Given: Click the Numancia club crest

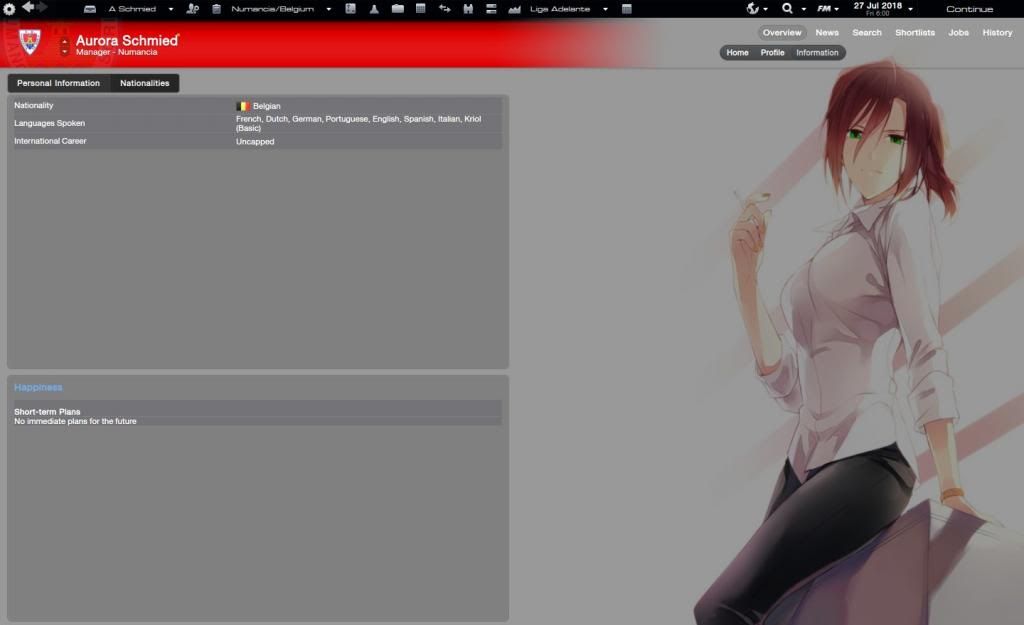Looking at the screenshot, I should [29, 42].
